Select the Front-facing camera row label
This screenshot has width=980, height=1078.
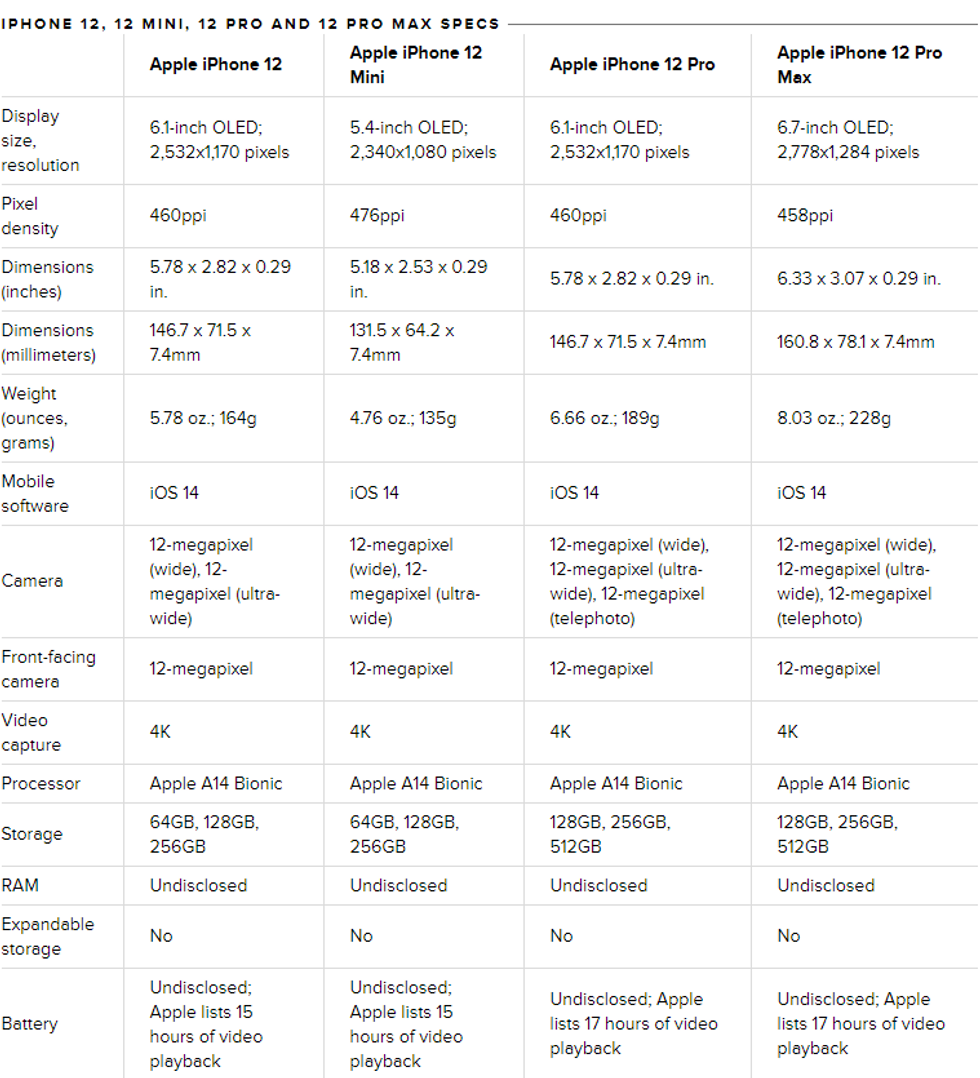[48, 669]
